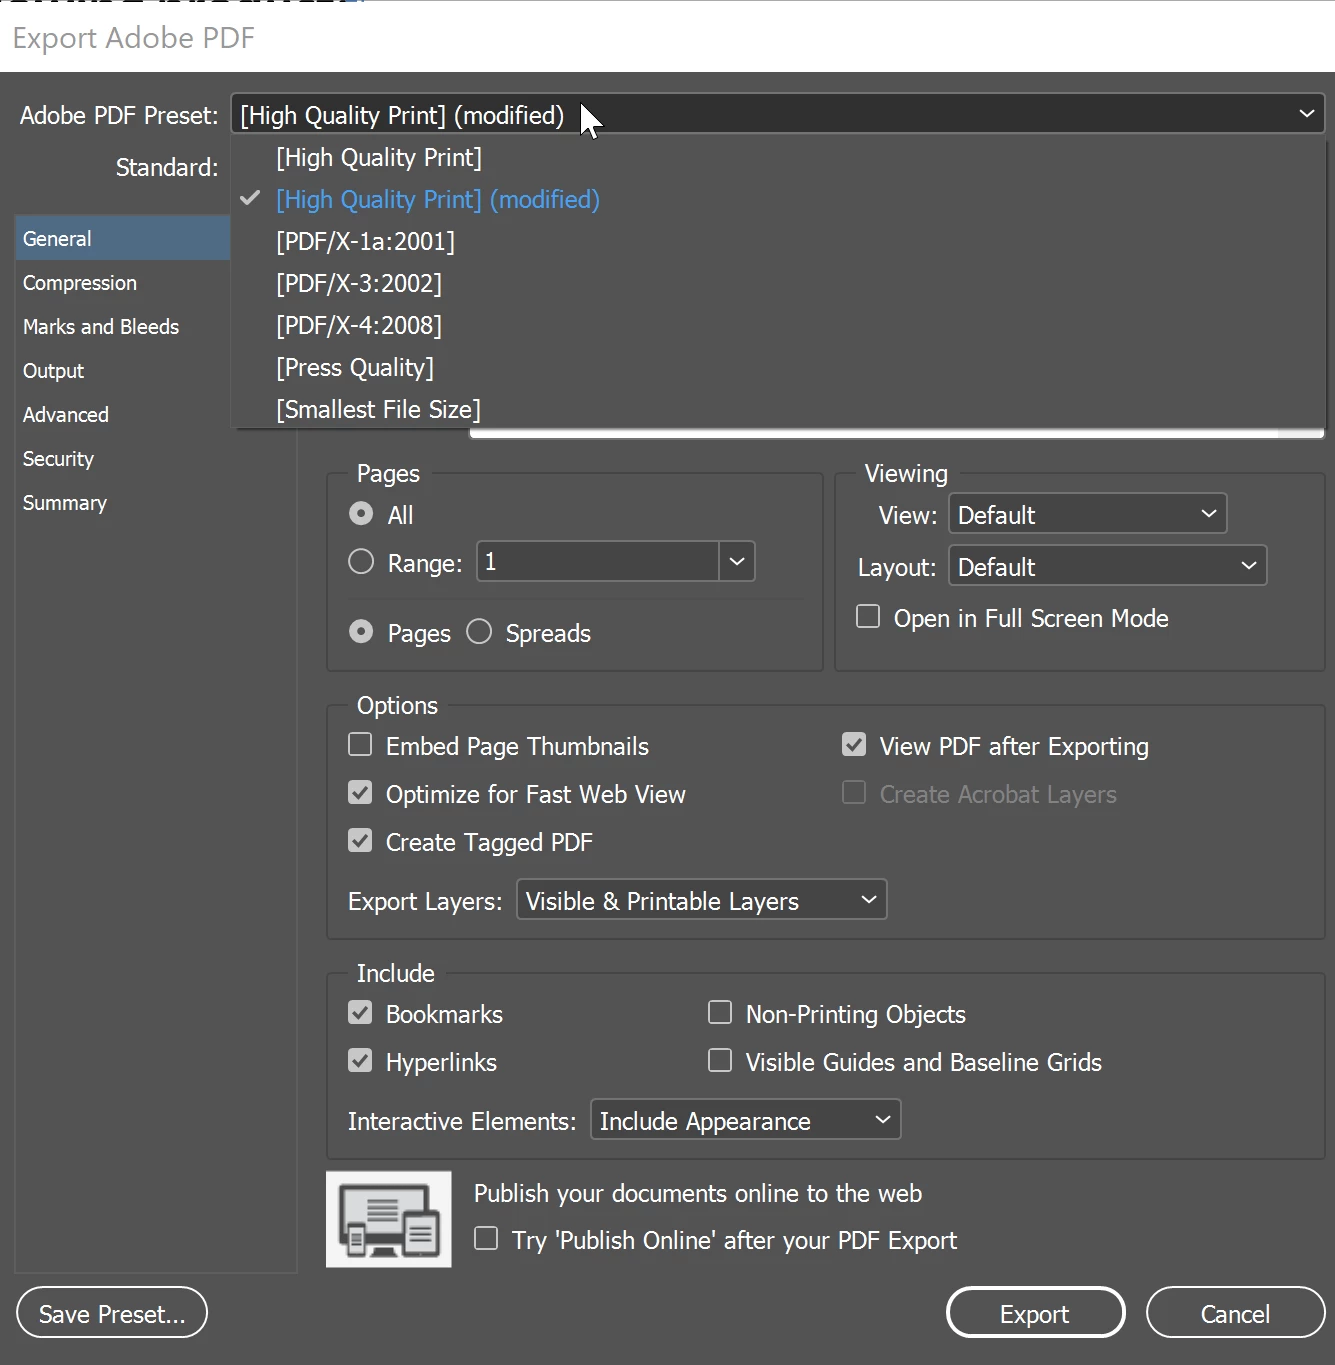Select the All pages radio button
Screen dimensions: 1335x1365
[x=361, y=514]
